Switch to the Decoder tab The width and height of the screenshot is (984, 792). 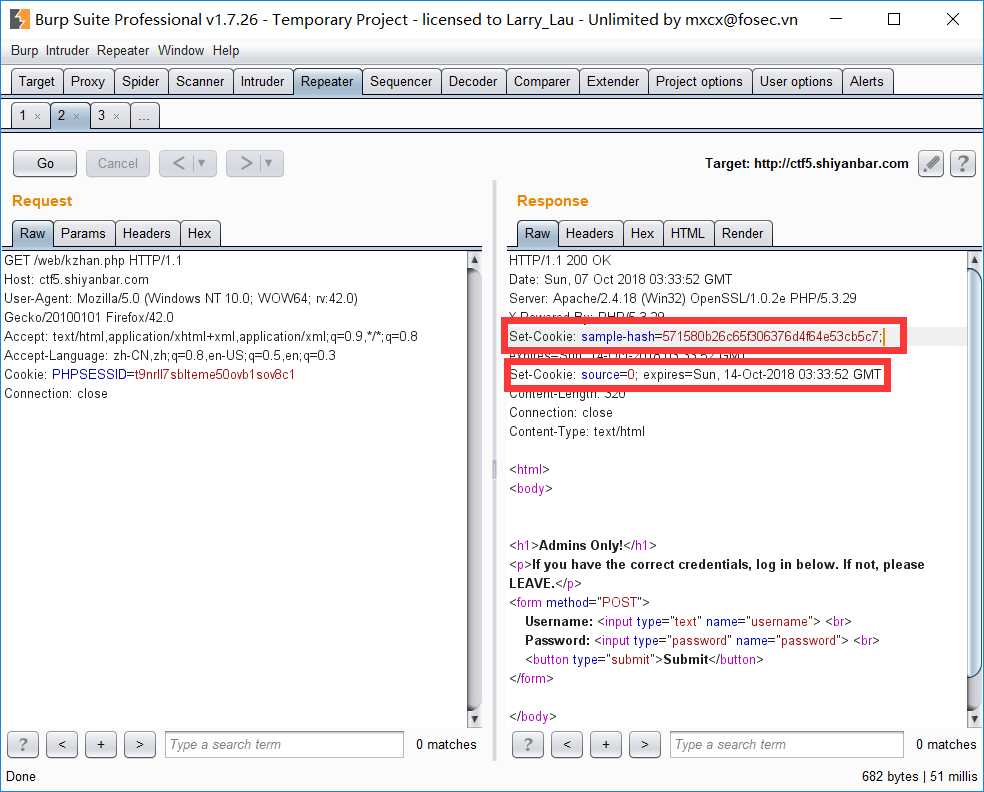[x=473, y=82]
